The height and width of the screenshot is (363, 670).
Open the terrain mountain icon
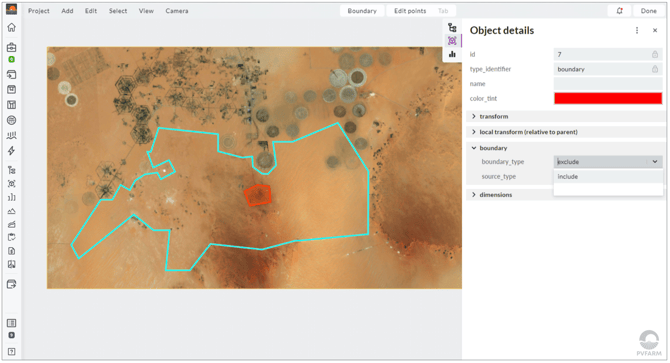point(12,211)
